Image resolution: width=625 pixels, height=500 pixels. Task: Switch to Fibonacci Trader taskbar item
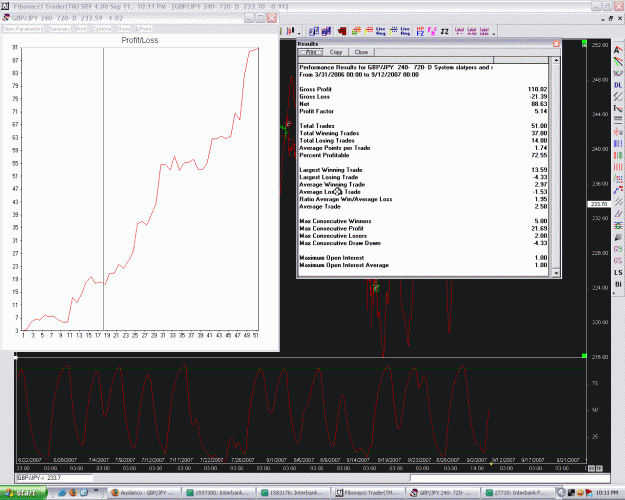[x=368, y=493]
